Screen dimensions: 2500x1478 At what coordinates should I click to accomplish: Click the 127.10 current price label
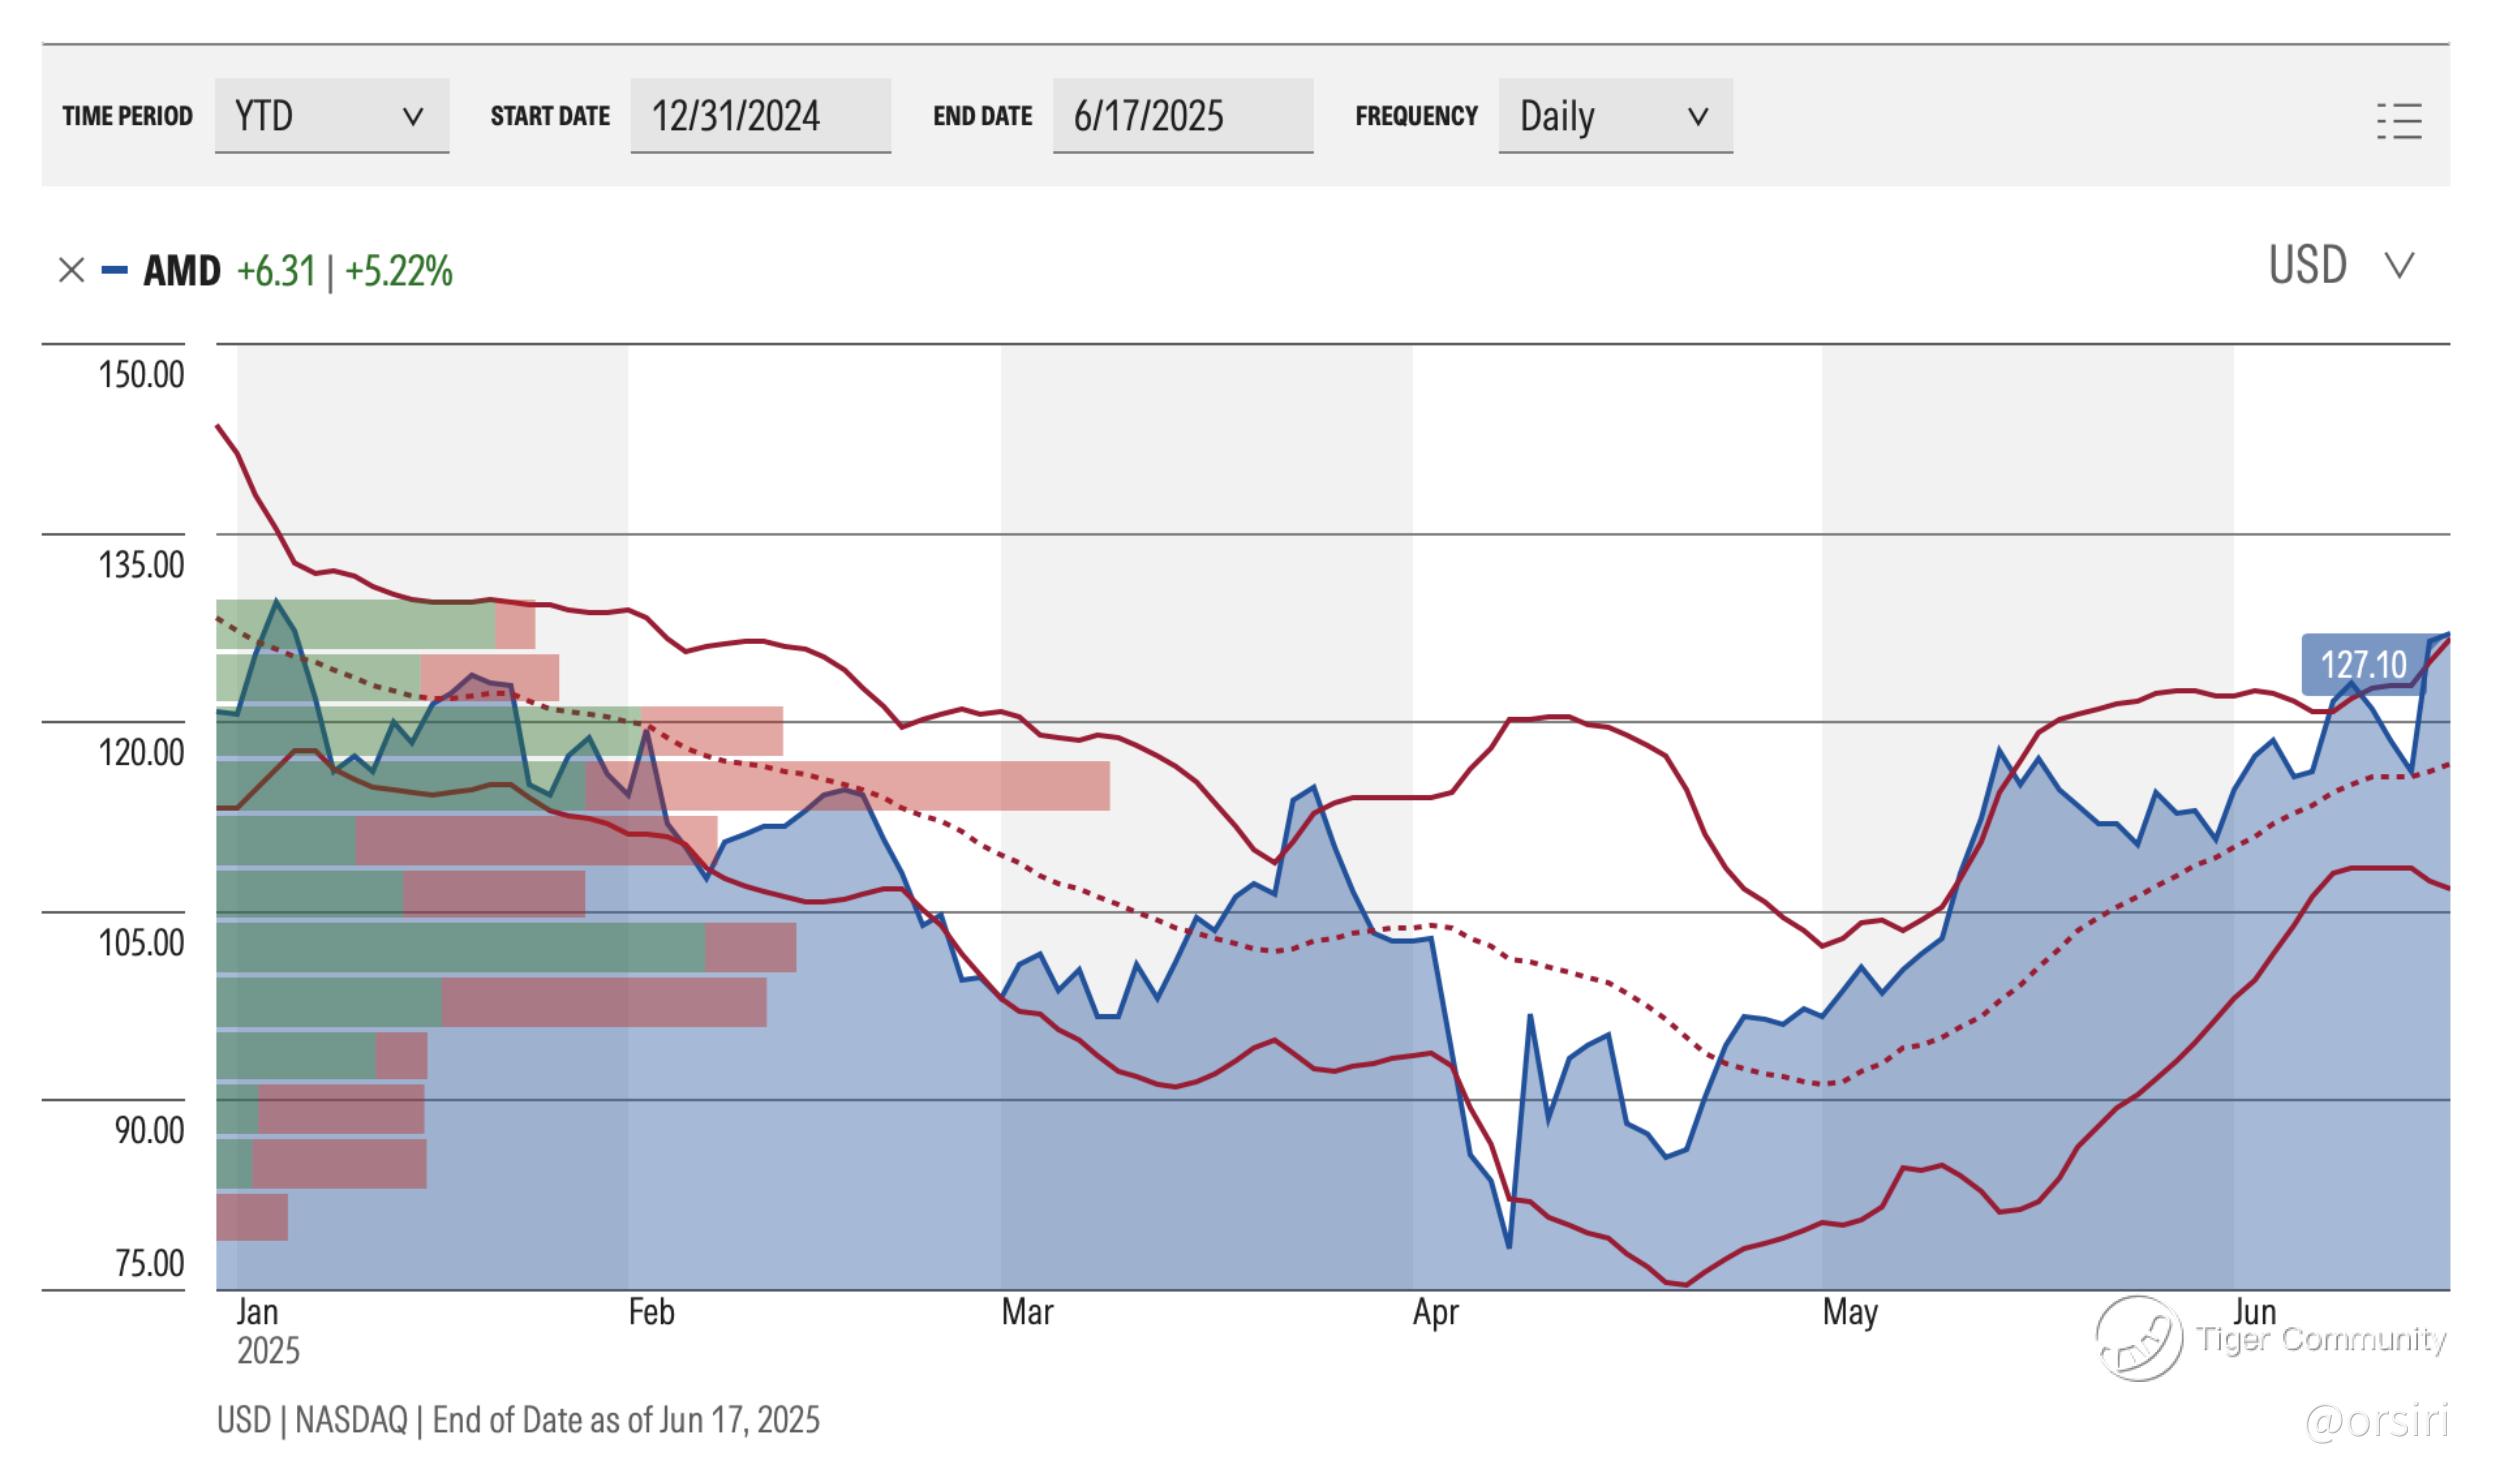pyautogui.click(x=2362, y=665)
